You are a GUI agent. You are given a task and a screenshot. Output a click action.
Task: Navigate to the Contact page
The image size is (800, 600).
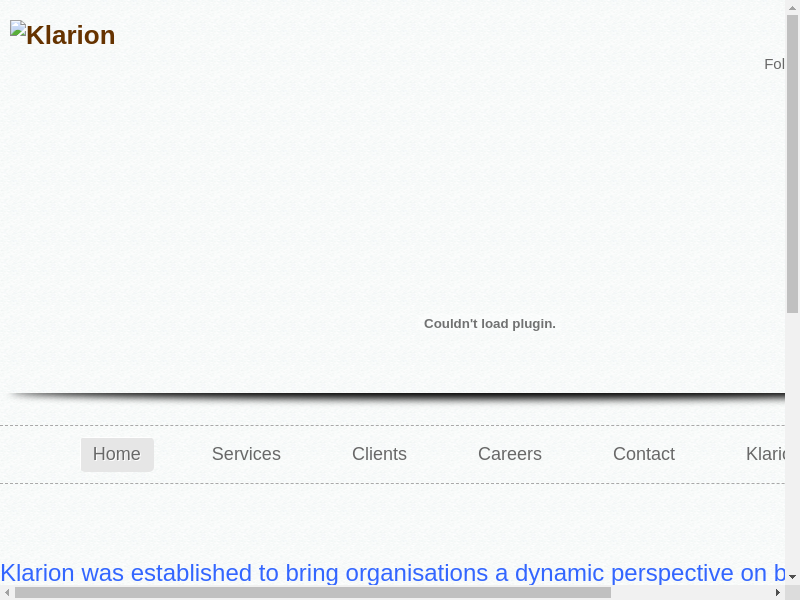(x=643, y=454)
